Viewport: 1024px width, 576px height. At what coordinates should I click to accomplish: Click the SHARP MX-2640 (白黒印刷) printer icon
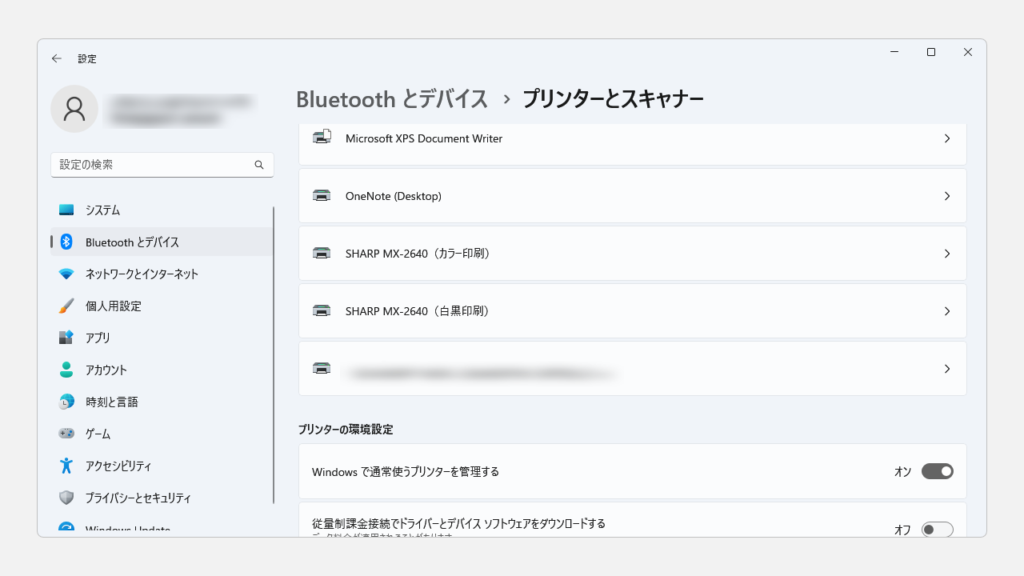322,311
